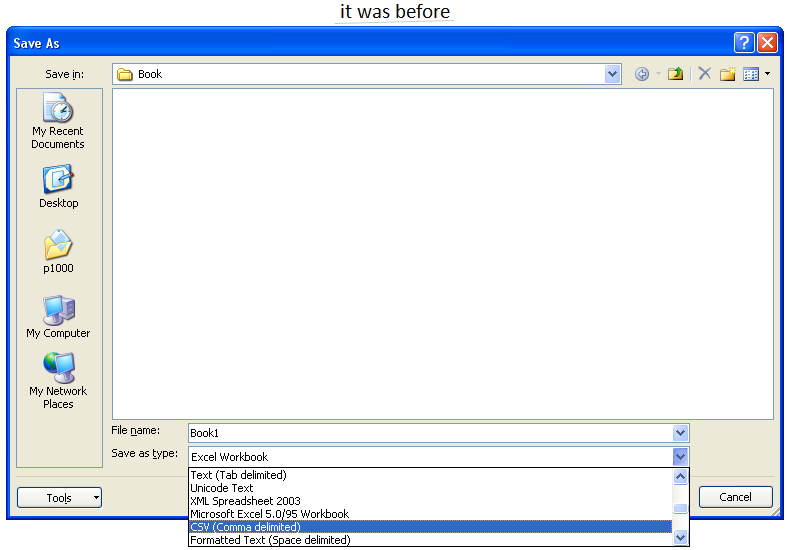This screenshot has width=790, height=550.
Task: Click the Views grid icon
Action: pos(751,74)
